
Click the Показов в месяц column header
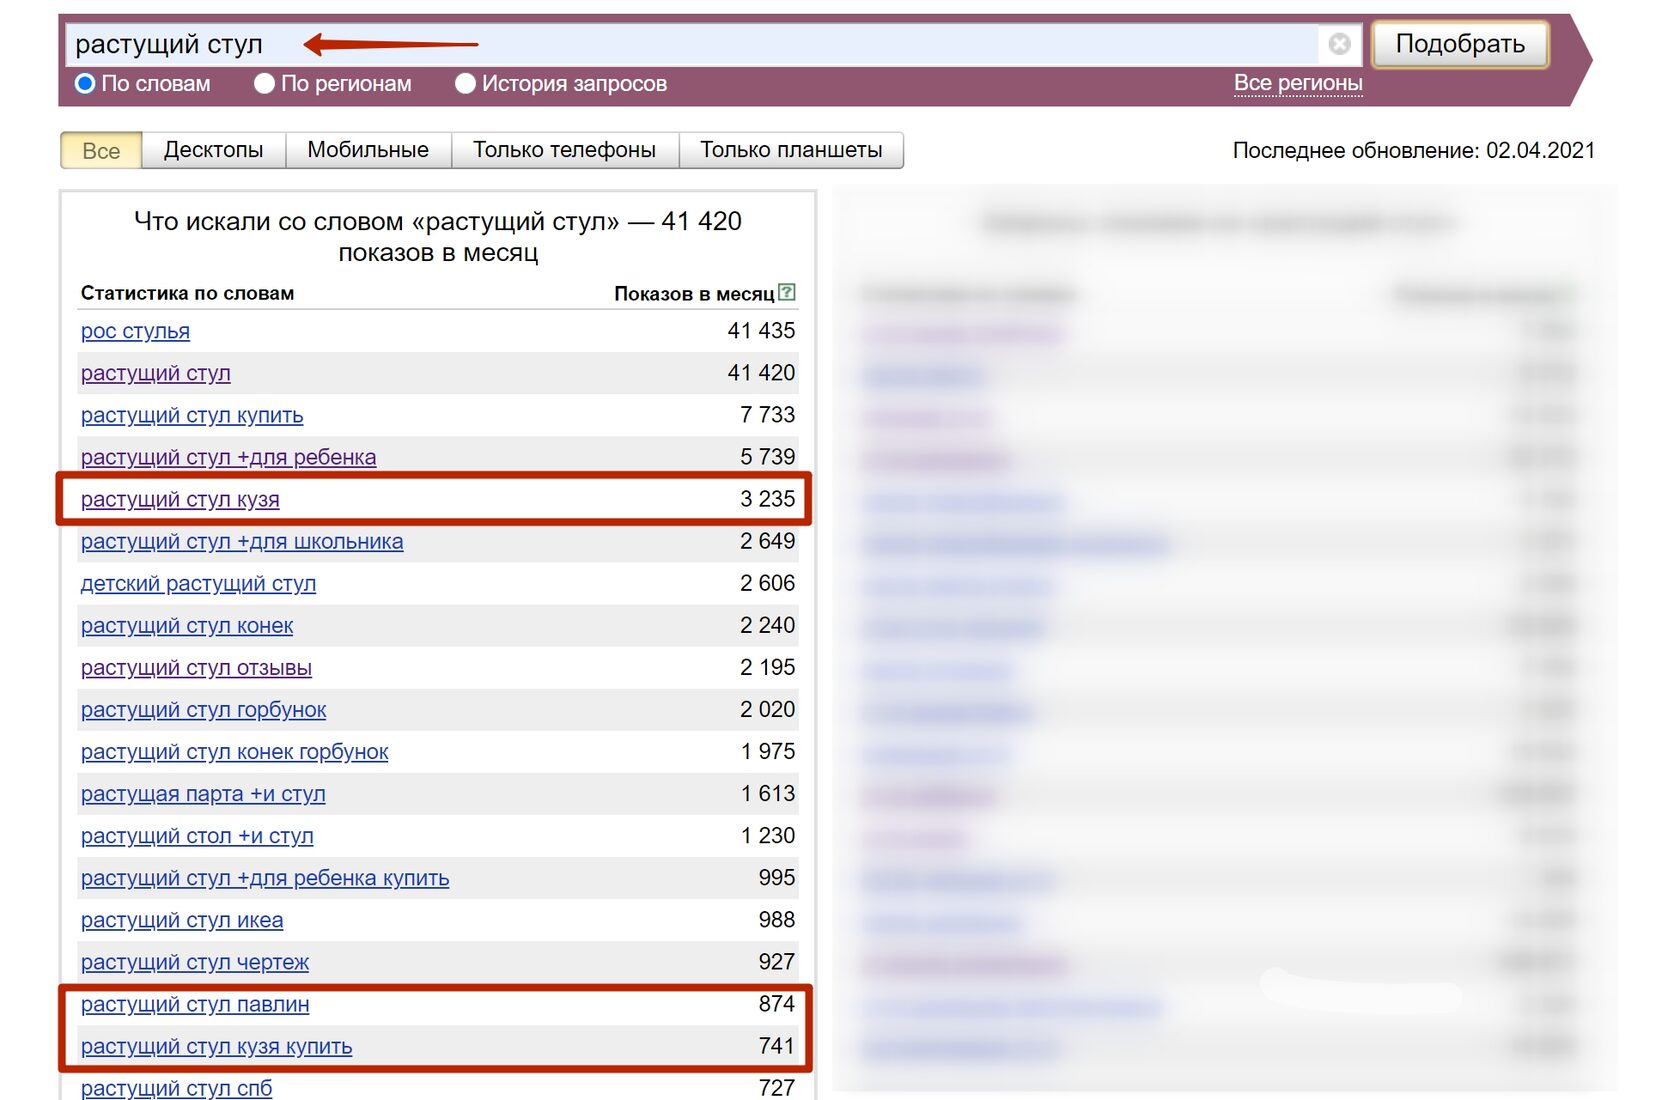(694, 293)
